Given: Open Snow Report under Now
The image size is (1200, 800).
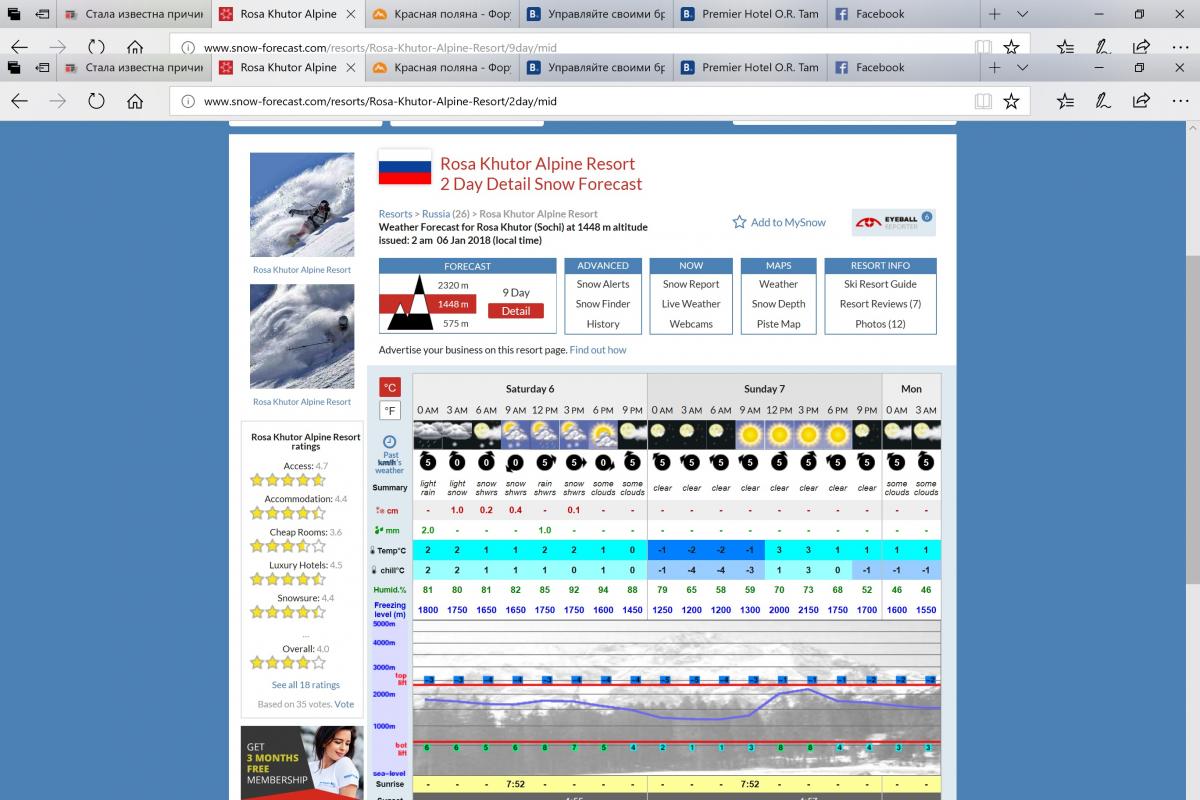Looking at the screenshot, I should 691,284.
